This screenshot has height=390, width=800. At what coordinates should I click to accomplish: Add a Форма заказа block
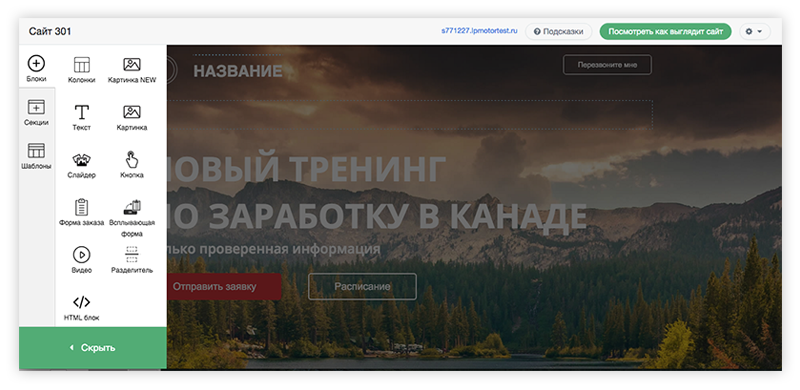coord(82,212)
